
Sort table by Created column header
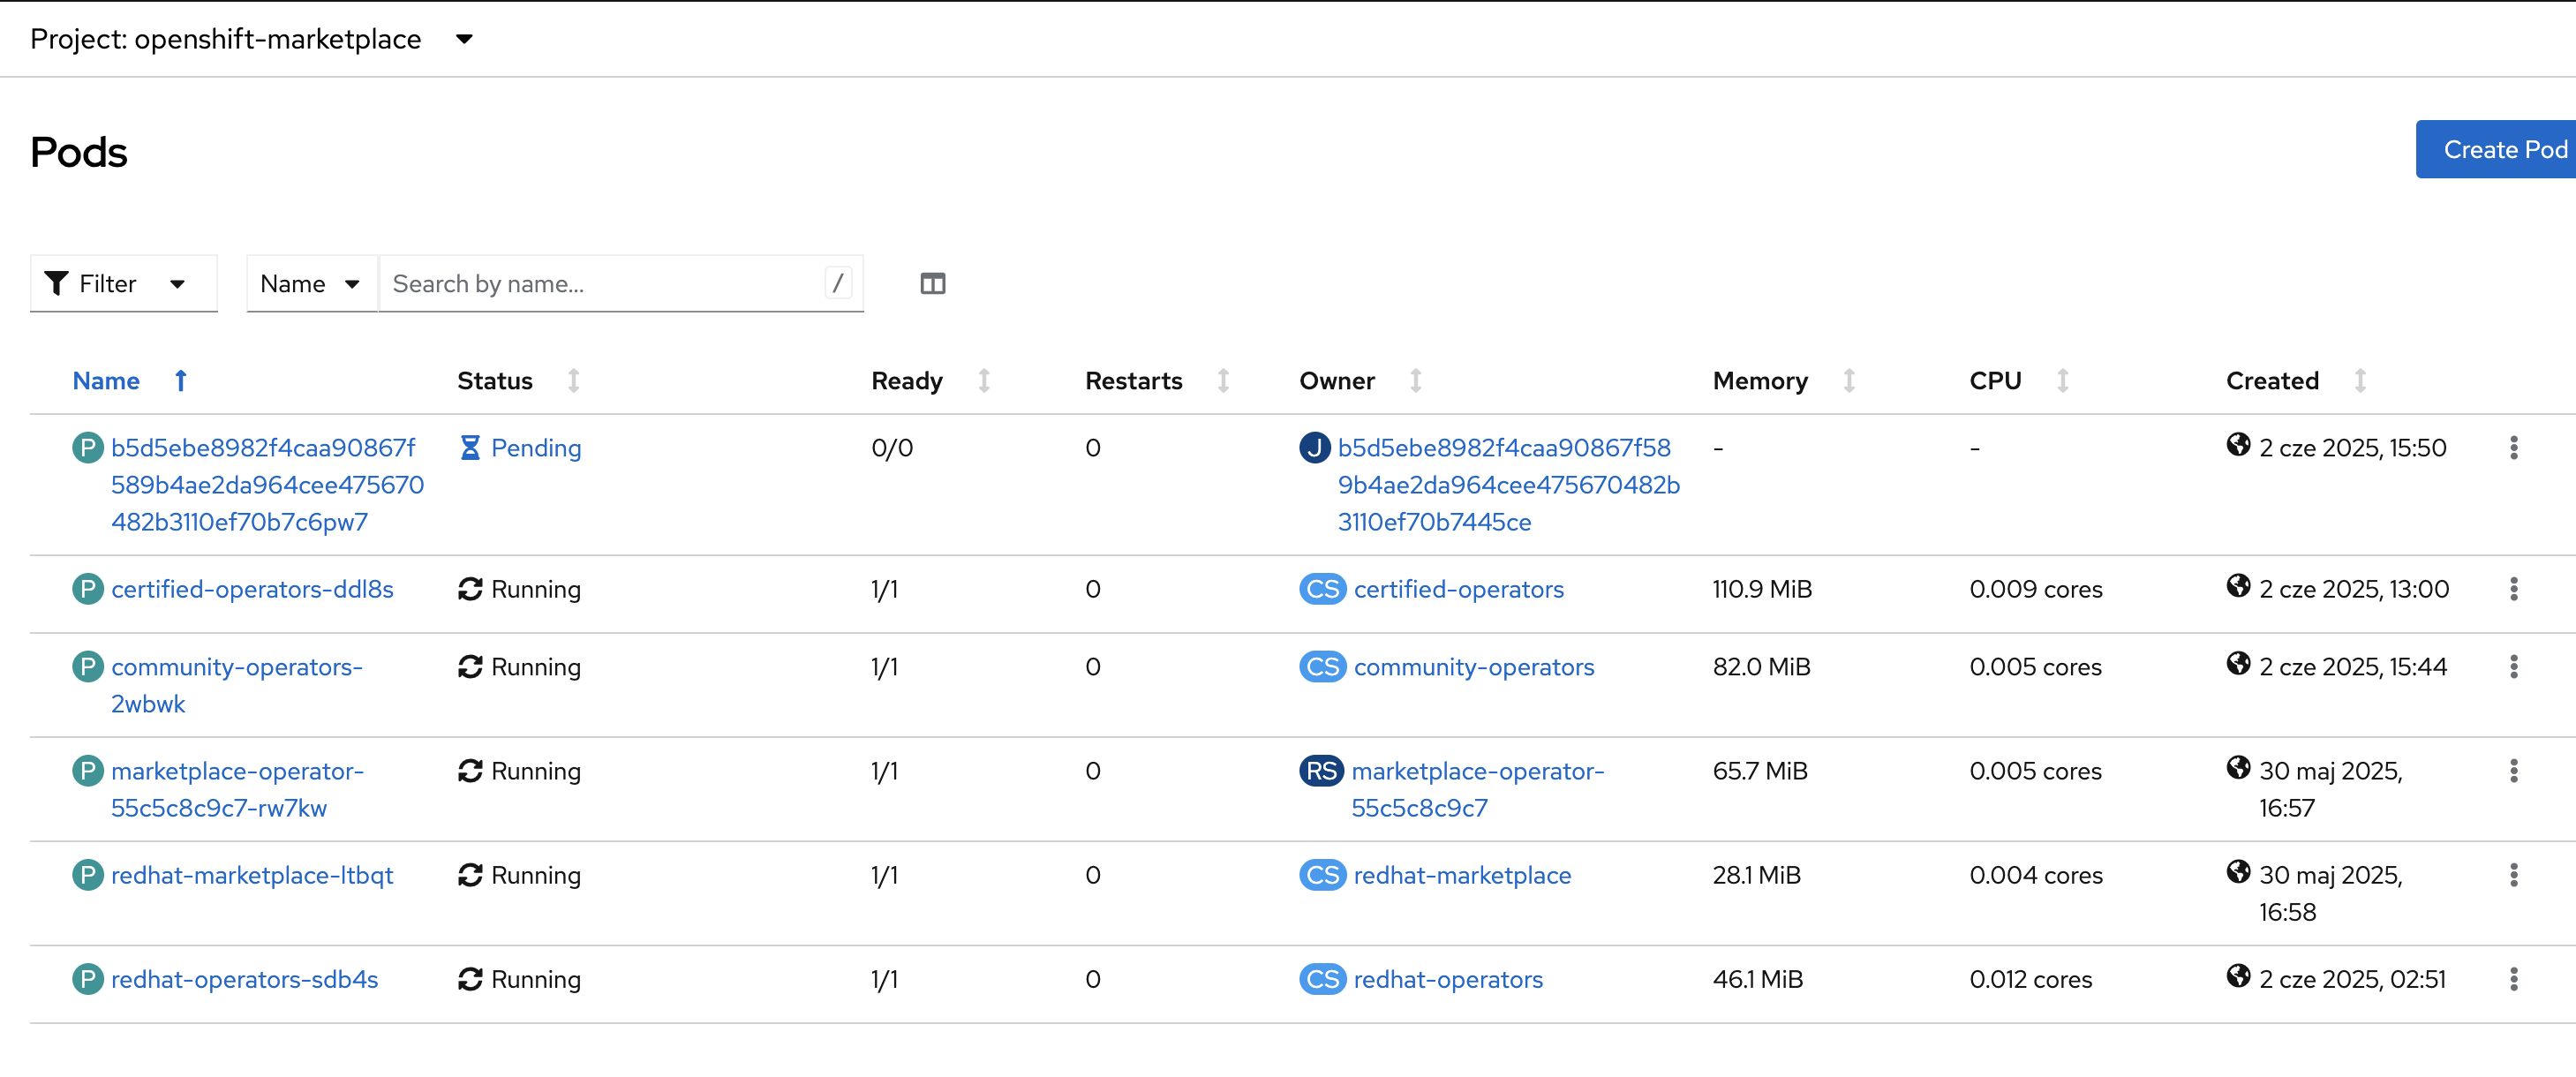[x=2271, y=381]
